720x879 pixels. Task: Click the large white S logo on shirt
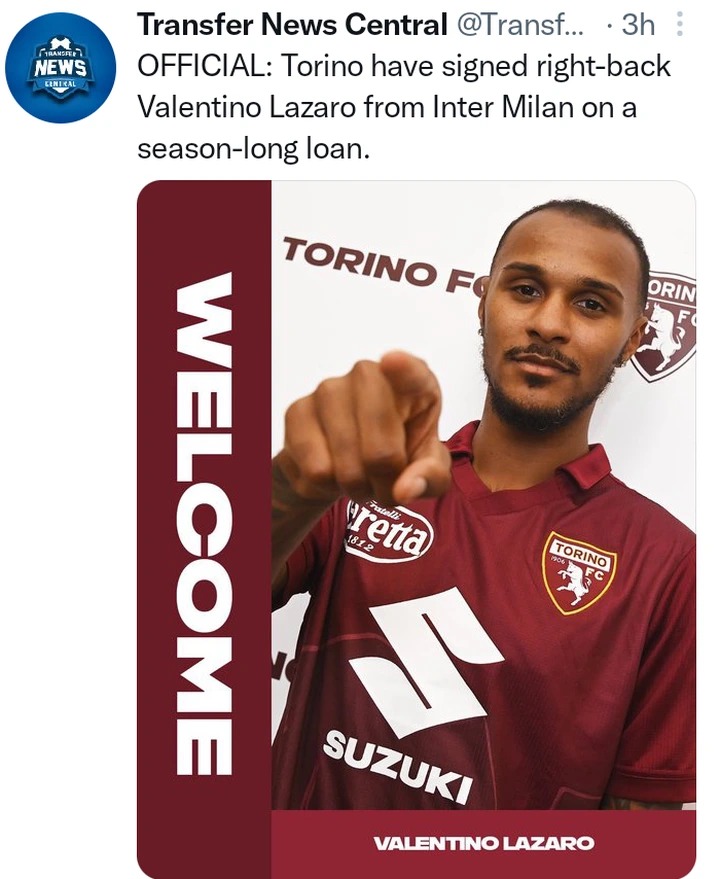click(424, 661)
